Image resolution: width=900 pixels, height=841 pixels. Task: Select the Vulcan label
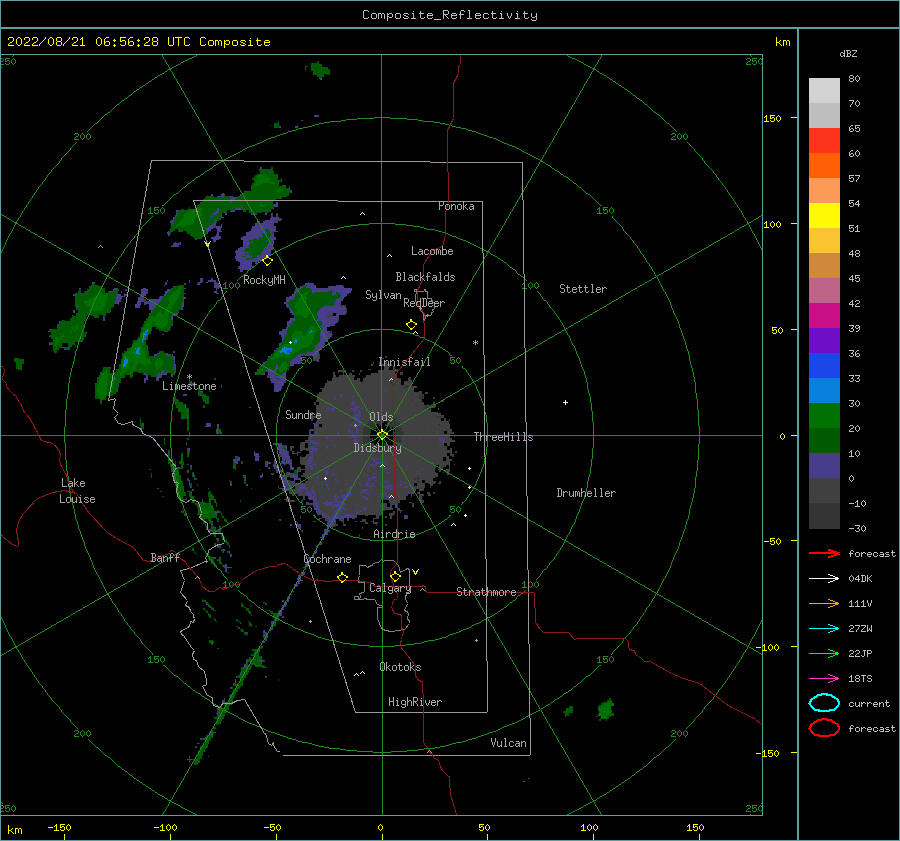pos(509,743)
